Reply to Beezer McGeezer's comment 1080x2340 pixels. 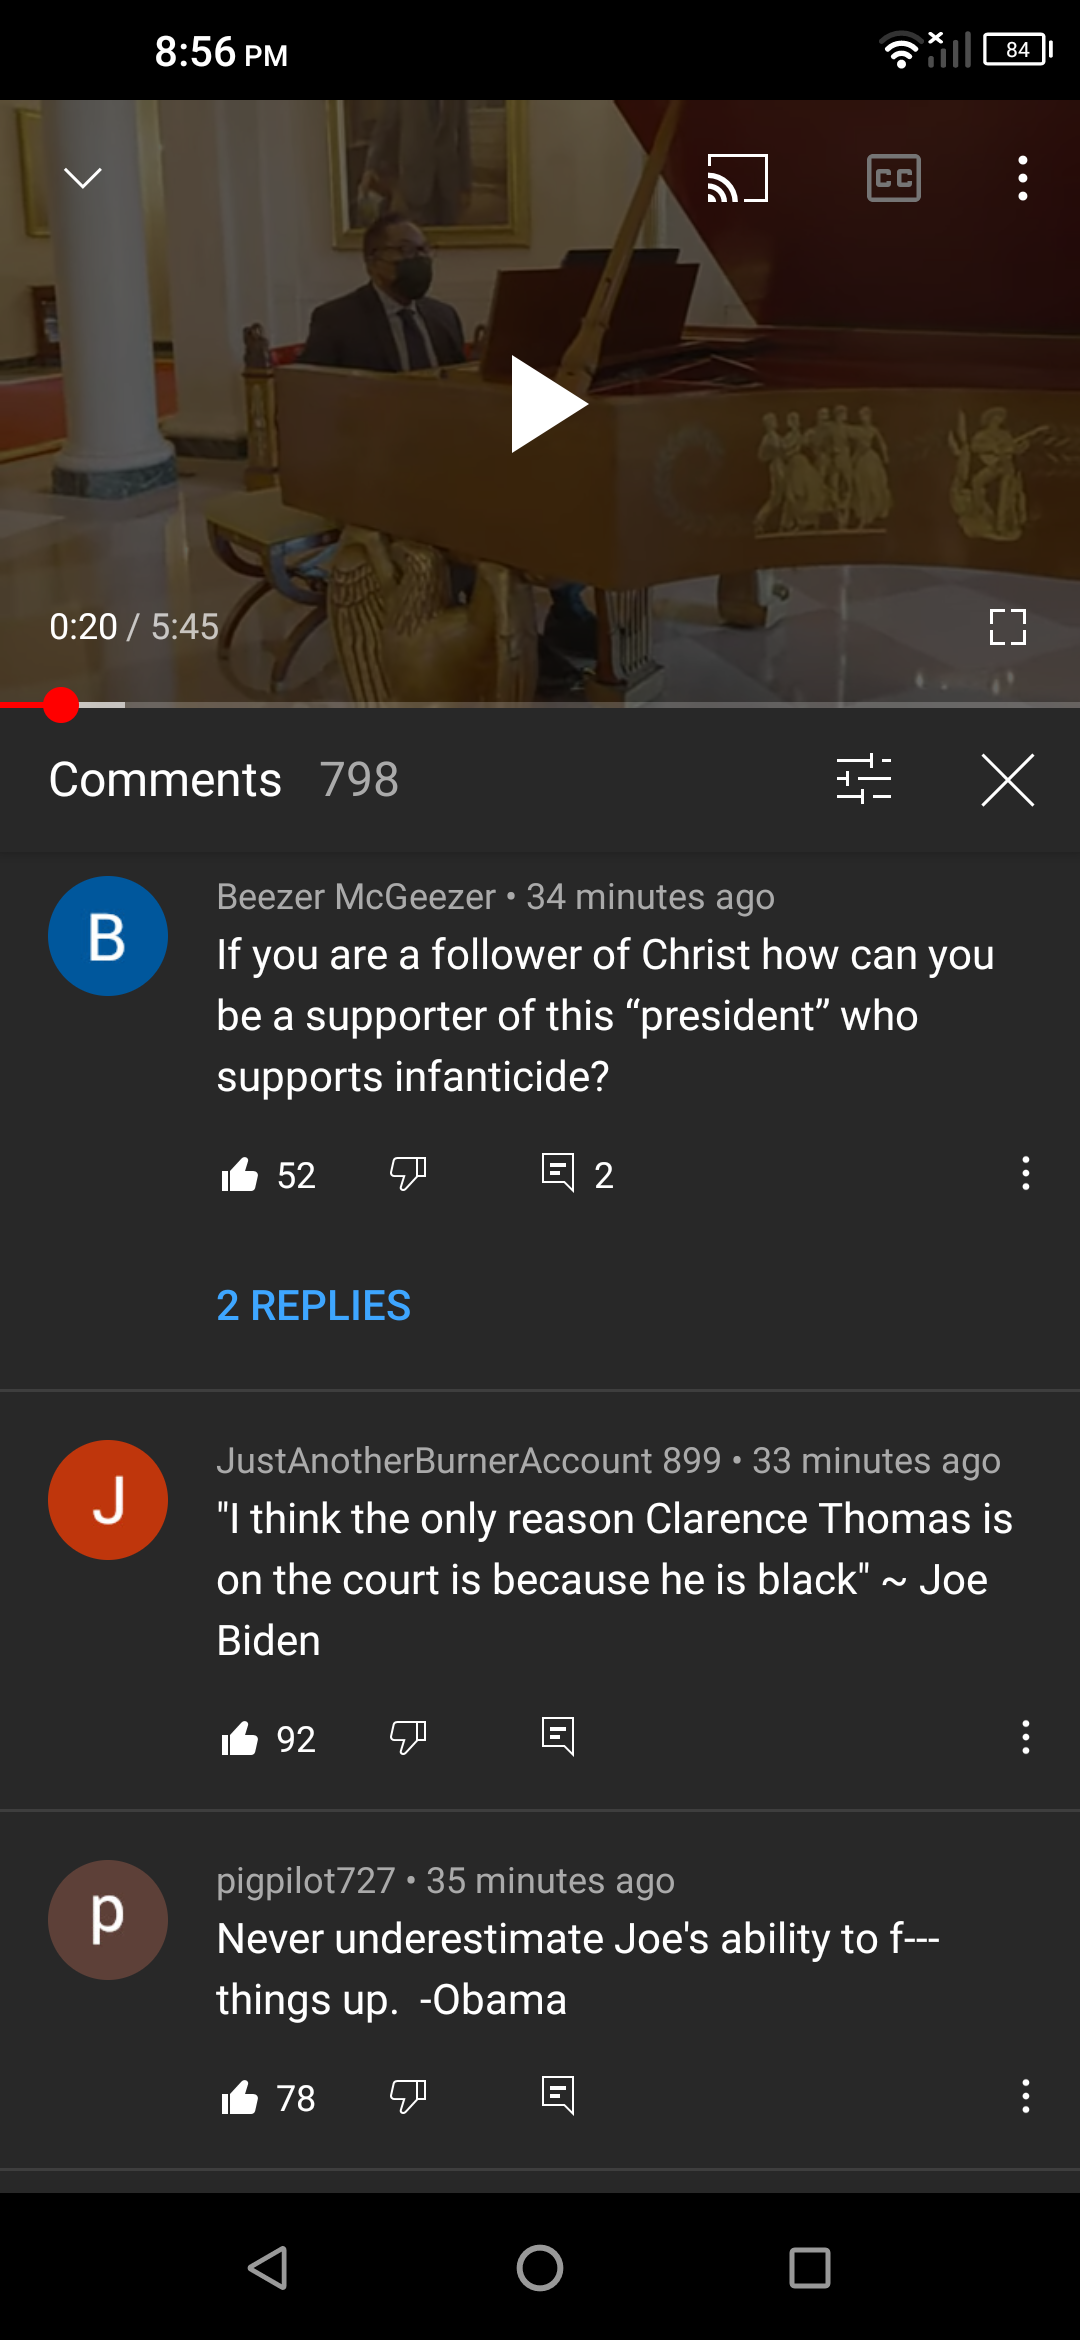point(558,1174)
